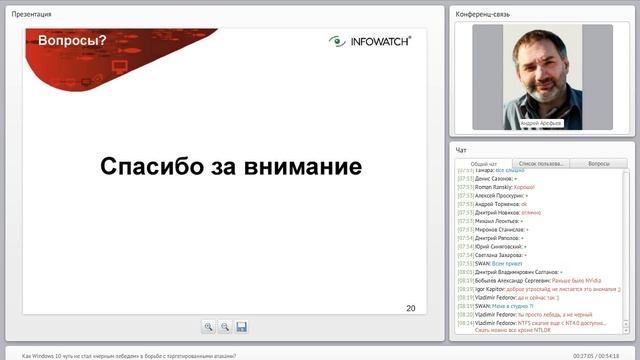Click the chat scrollbar up arrow

tap(626, 324)
